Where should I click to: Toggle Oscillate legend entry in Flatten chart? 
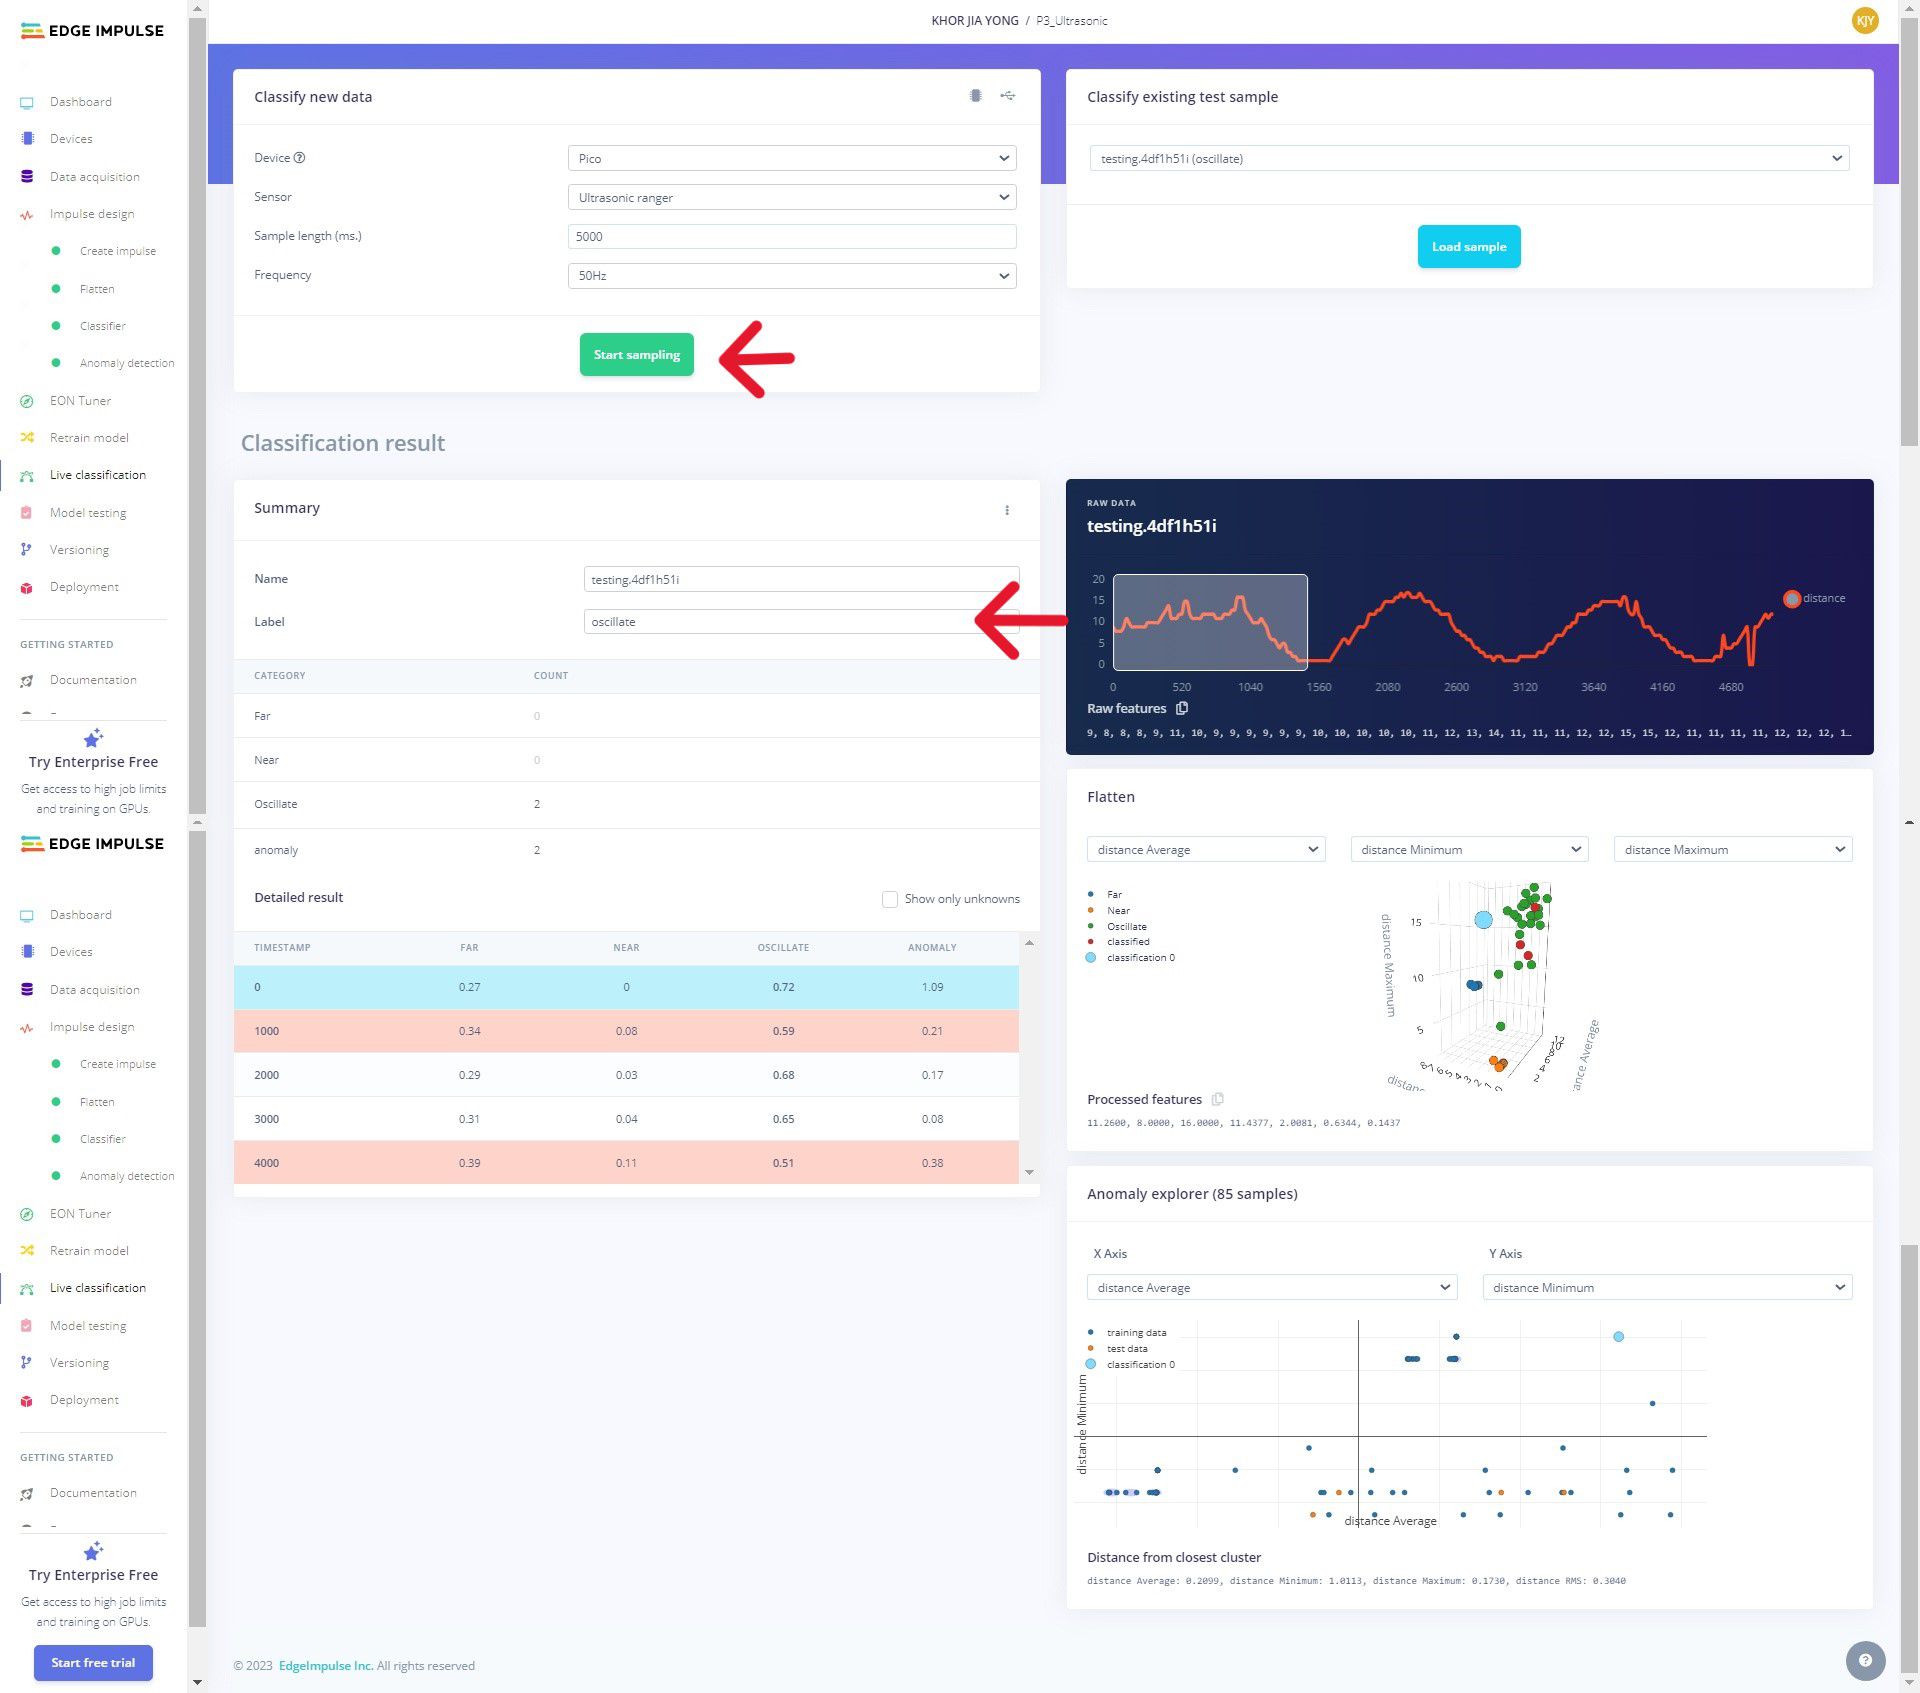[x=1126, y=926]
